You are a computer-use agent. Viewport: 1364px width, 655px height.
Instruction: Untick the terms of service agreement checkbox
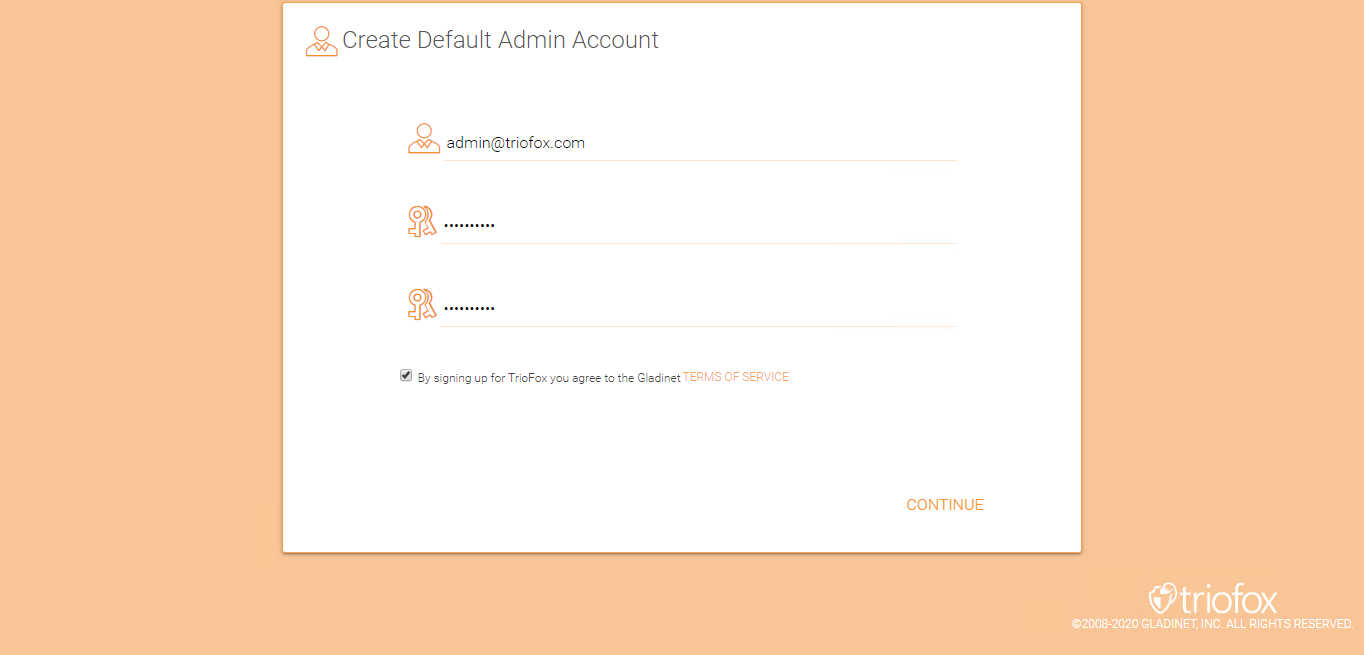point(406,376)
